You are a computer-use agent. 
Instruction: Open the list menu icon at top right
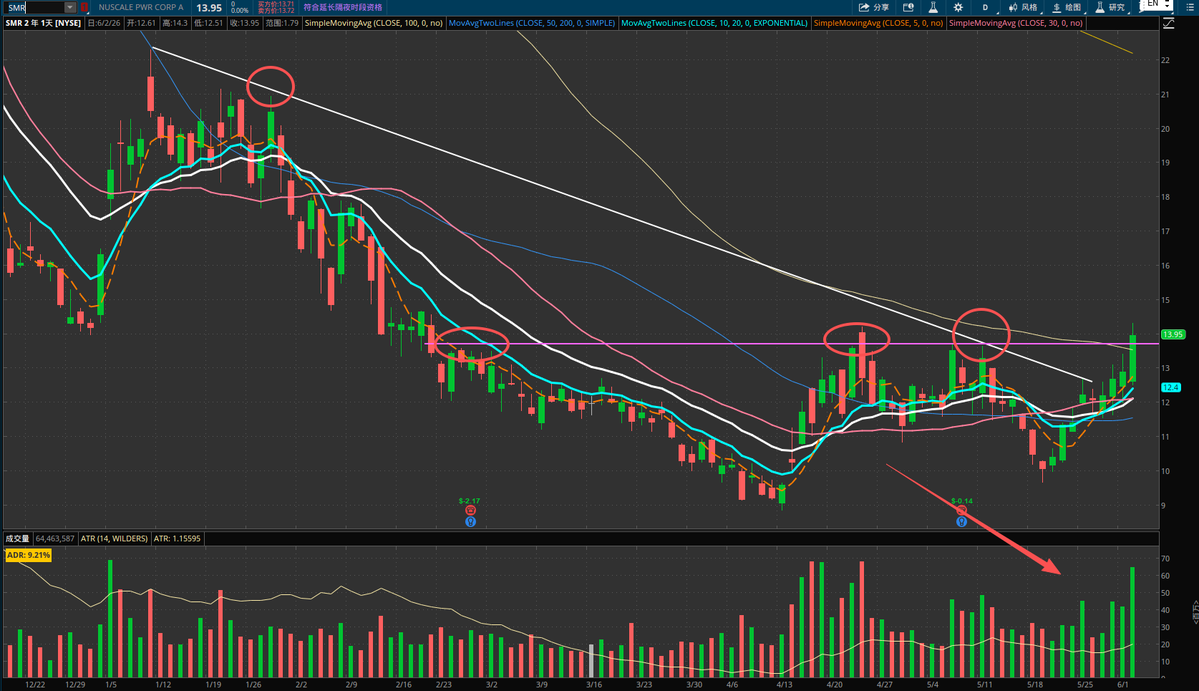coord(1190,8)
